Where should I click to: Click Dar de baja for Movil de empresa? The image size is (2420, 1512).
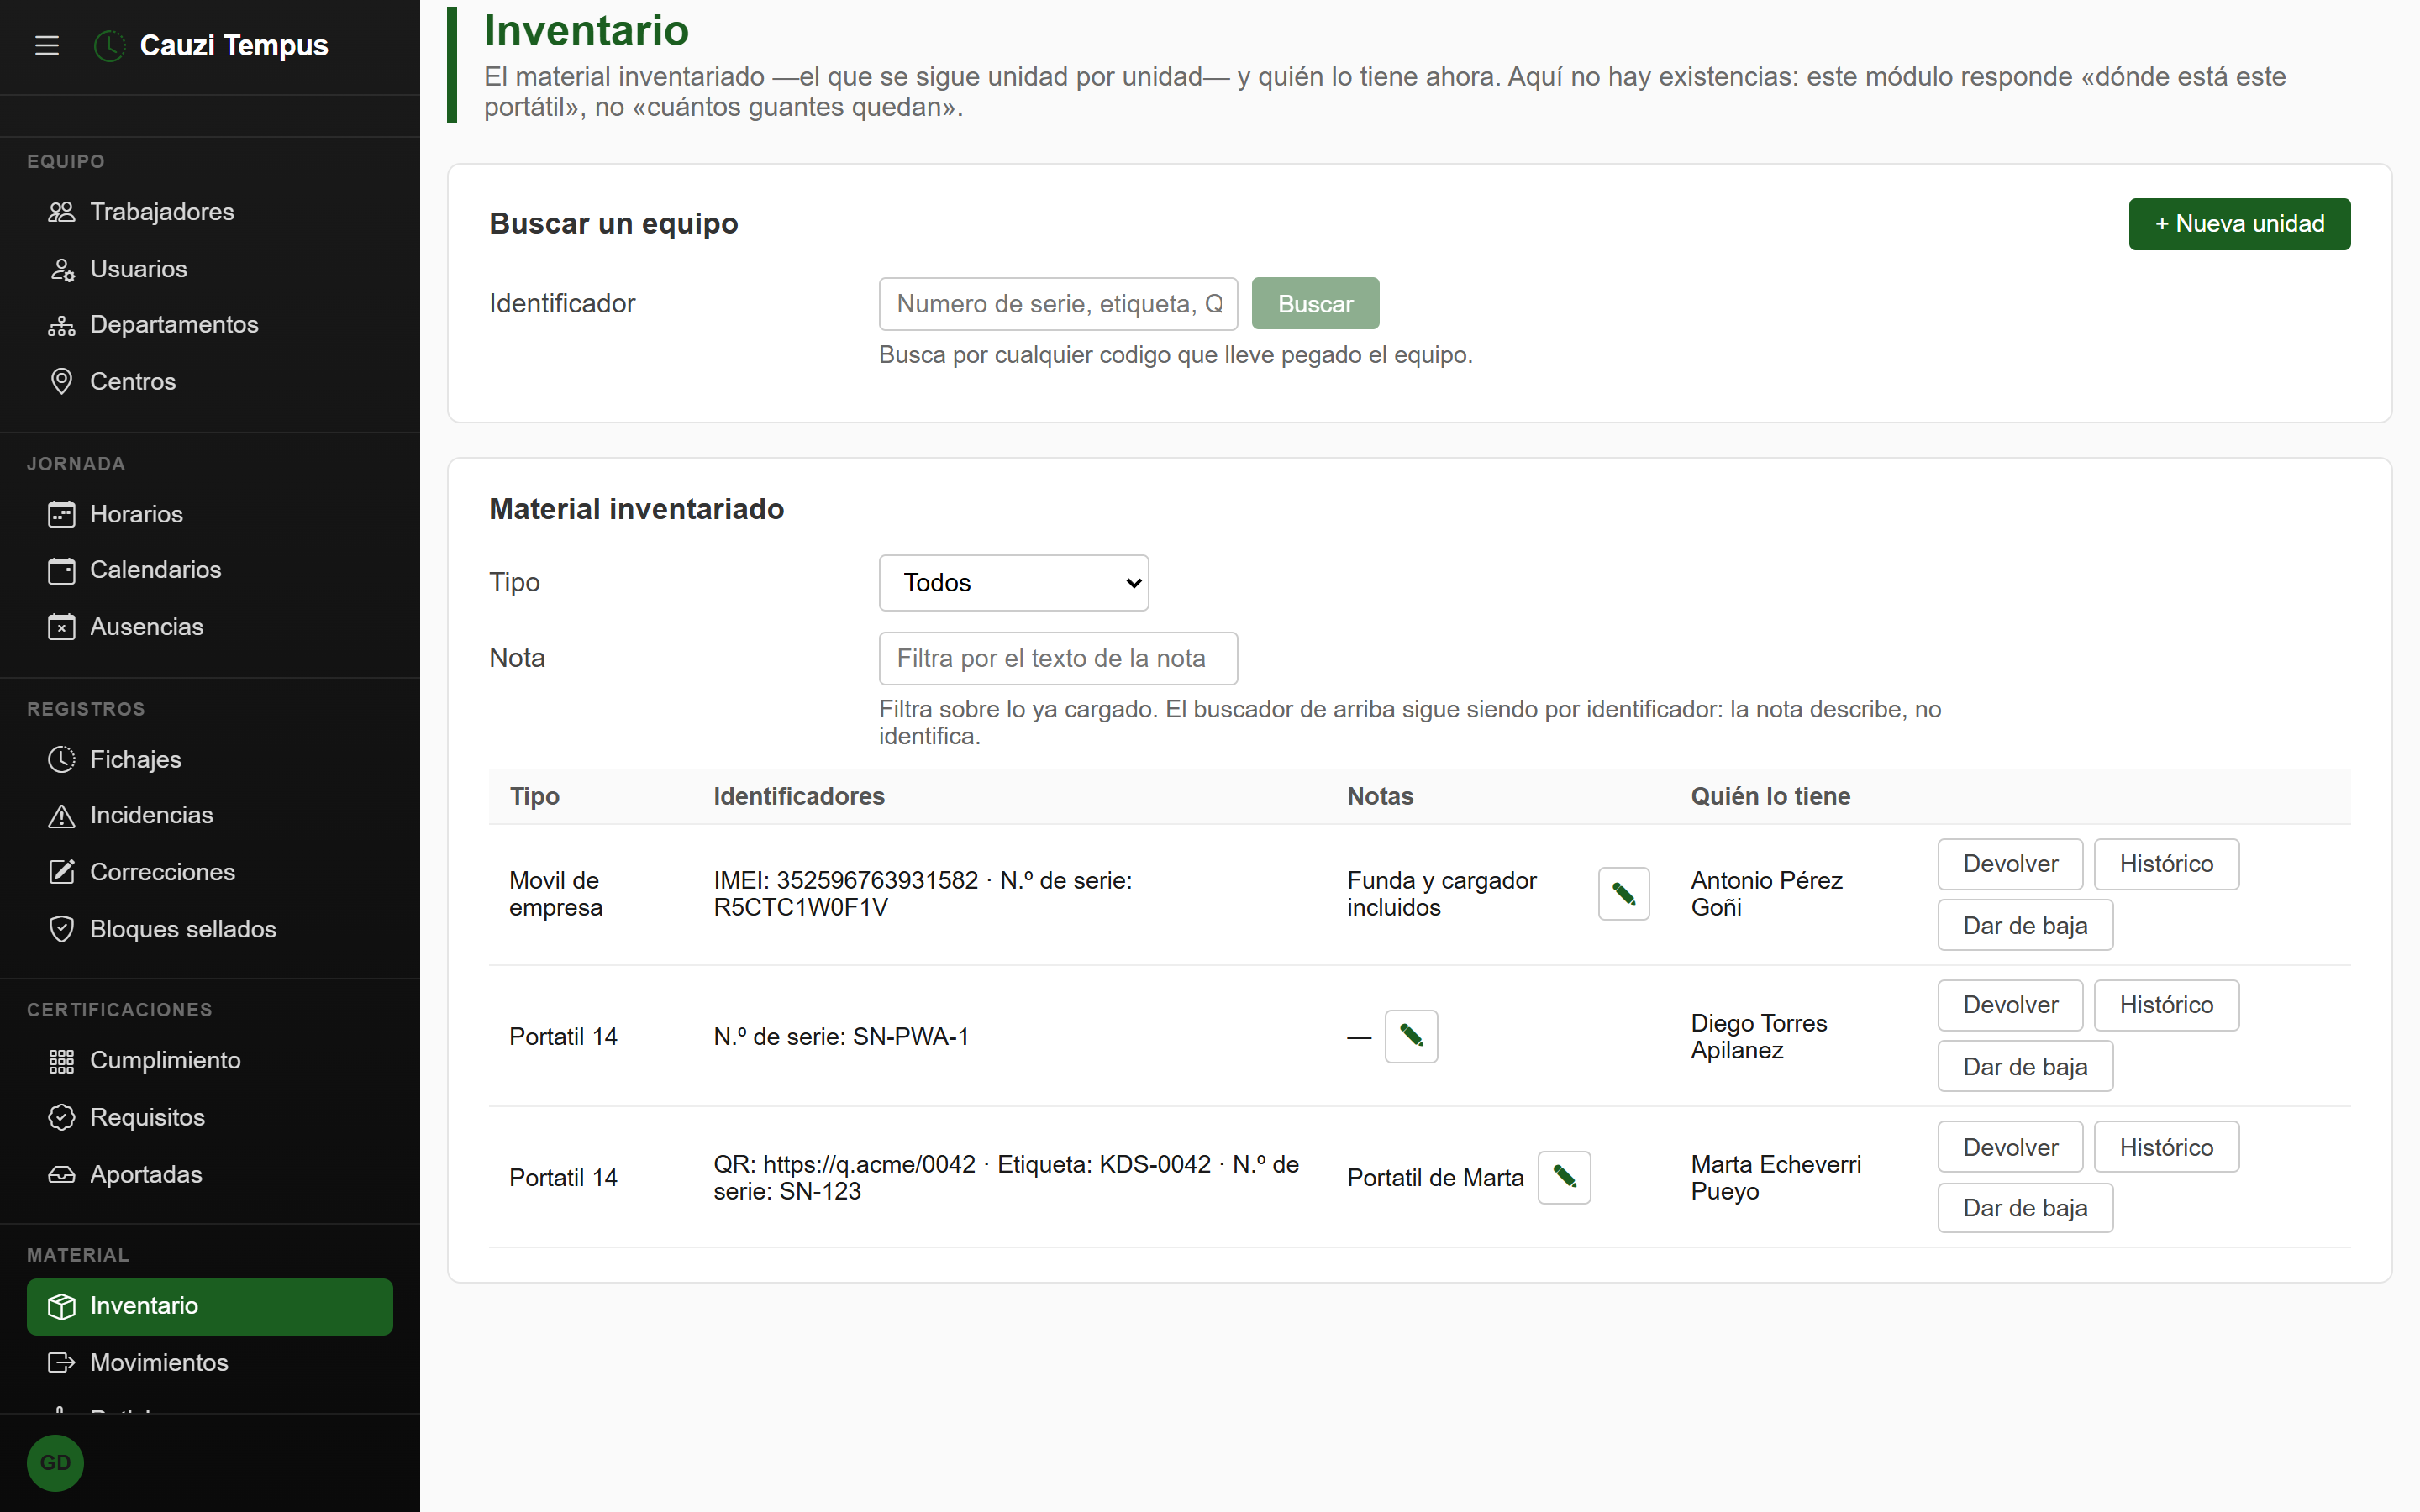point(2025,925)
